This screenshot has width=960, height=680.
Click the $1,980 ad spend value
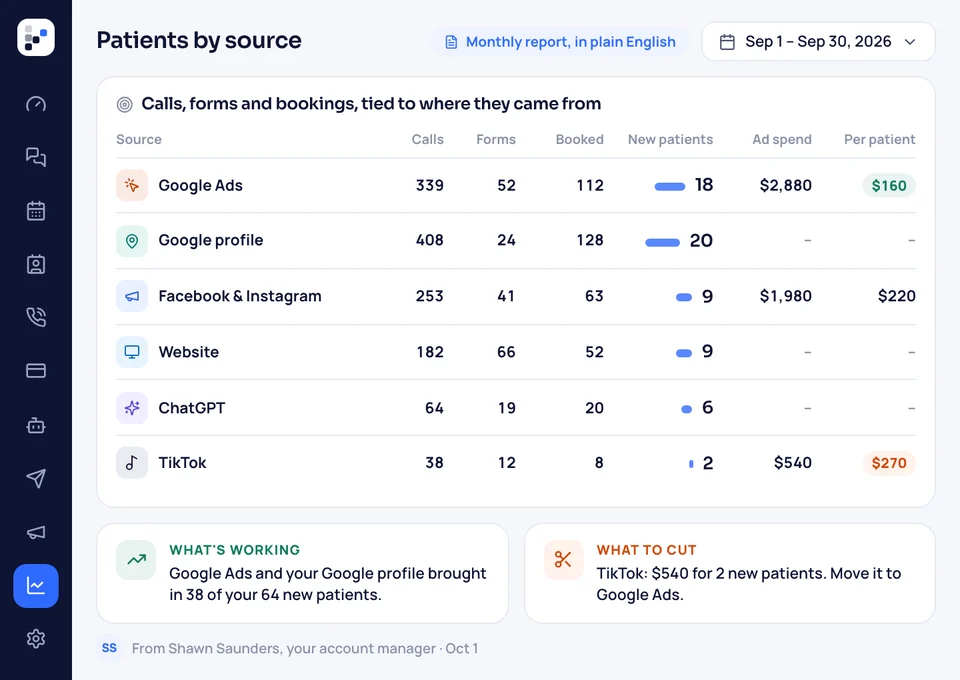point(786,296)
